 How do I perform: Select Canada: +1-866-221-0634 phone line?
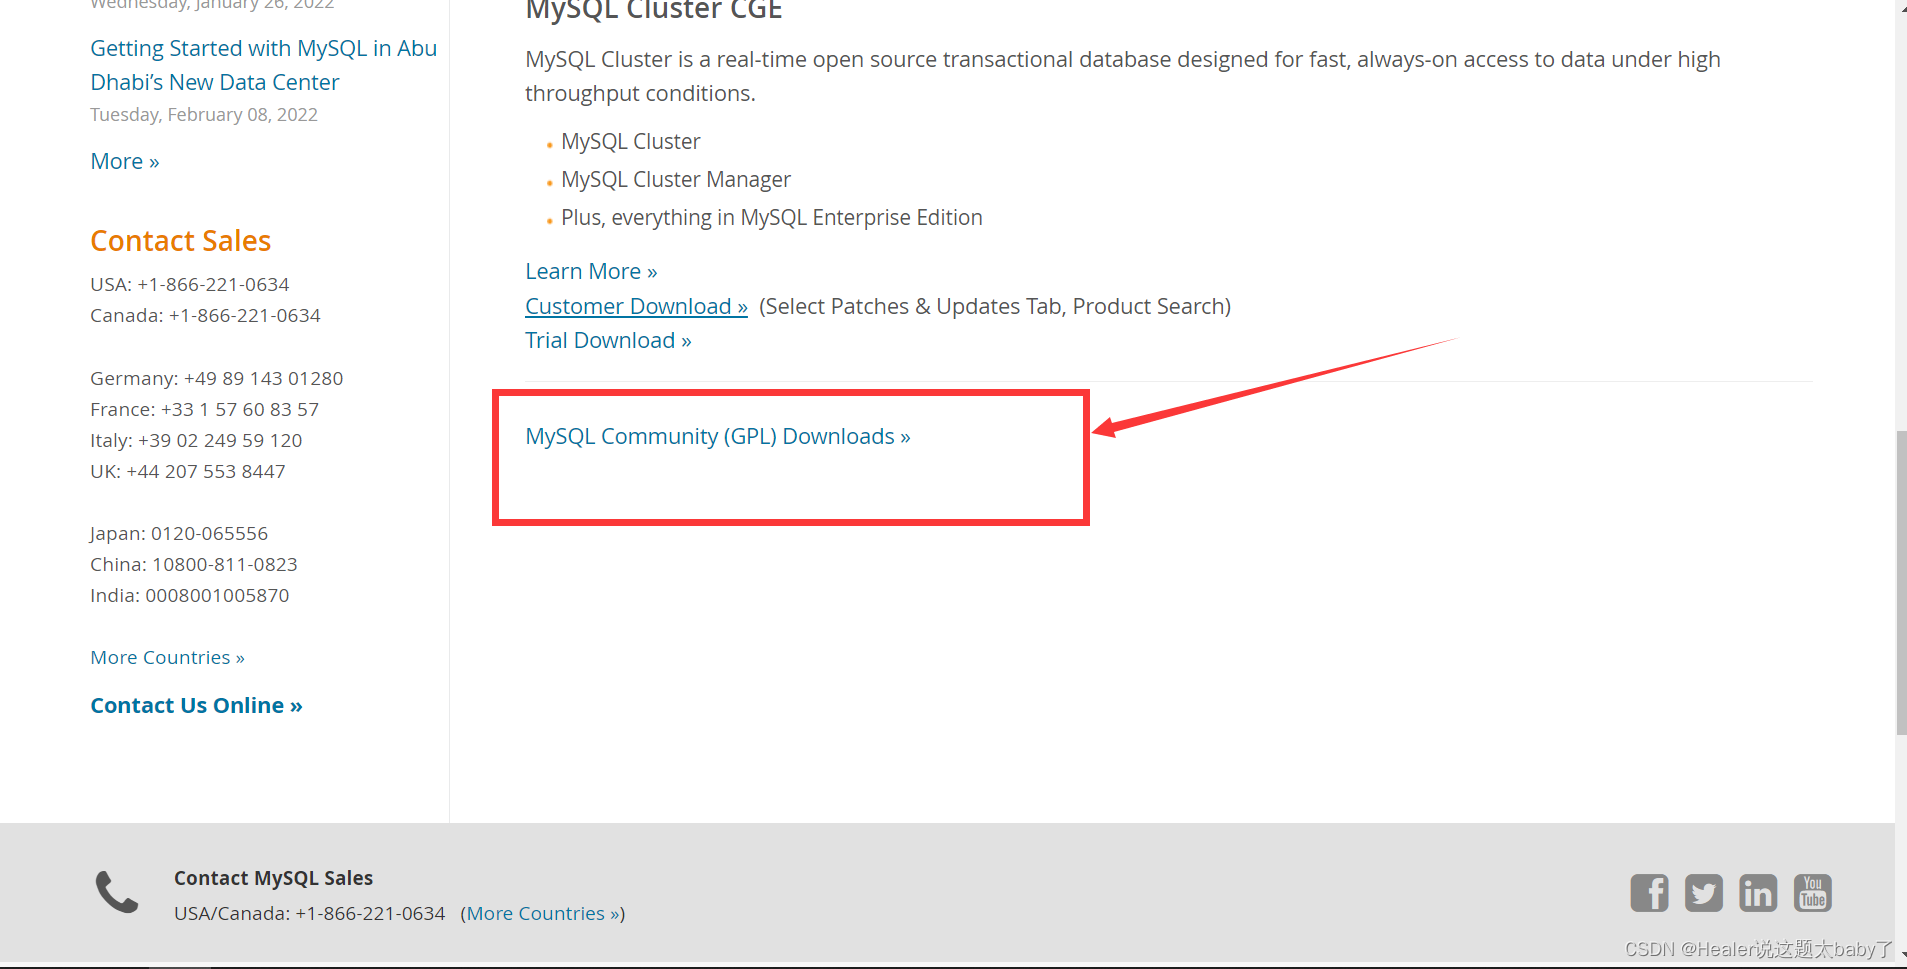tap(205, 315)
